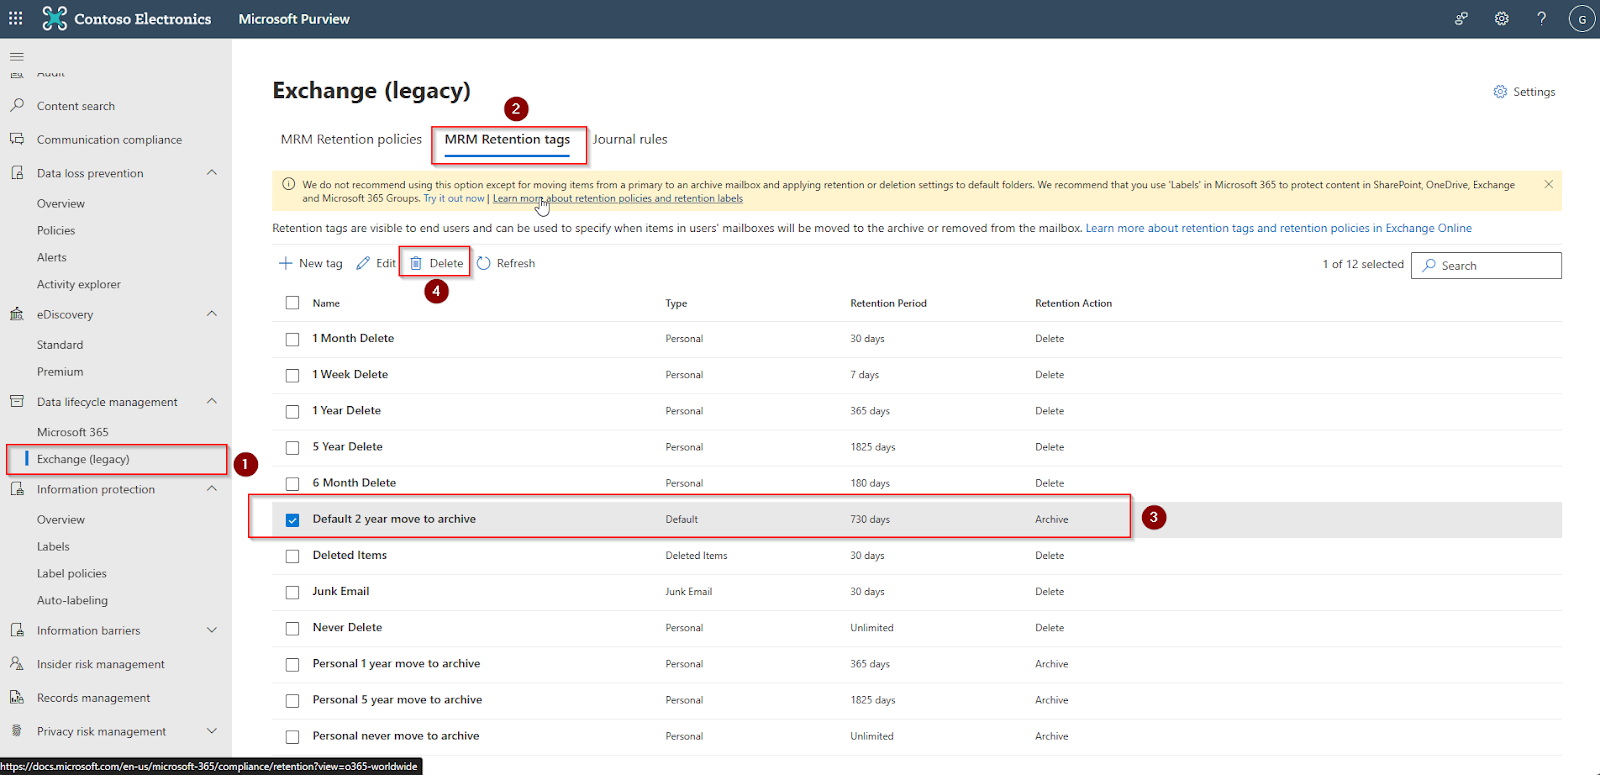Click the Insider risk management icon
Screen dimensions: 1600x775
tap(17, 664)
